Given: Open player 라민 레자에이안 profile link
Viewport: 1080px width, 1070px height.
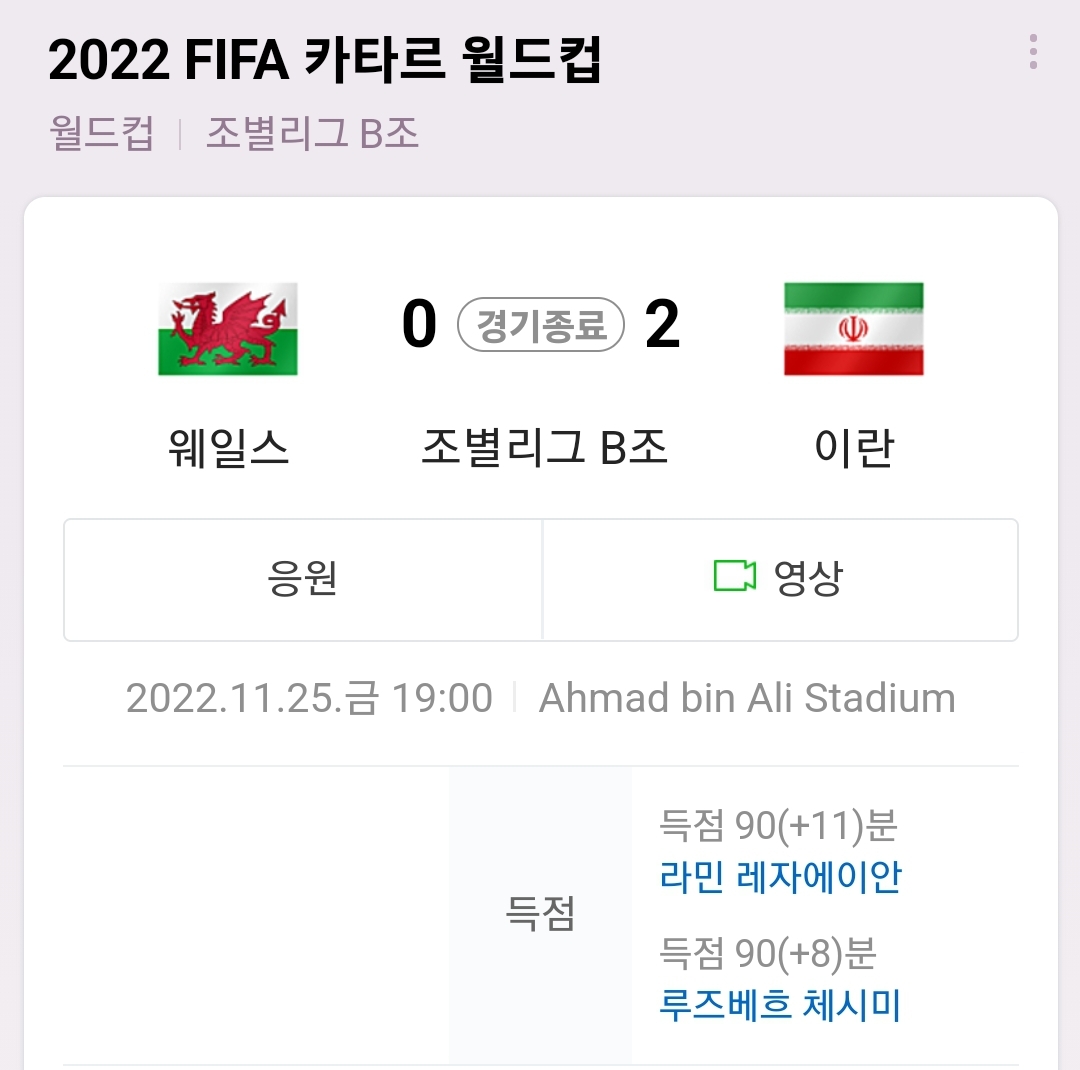Looking at the screenshot, I should 780,877.
